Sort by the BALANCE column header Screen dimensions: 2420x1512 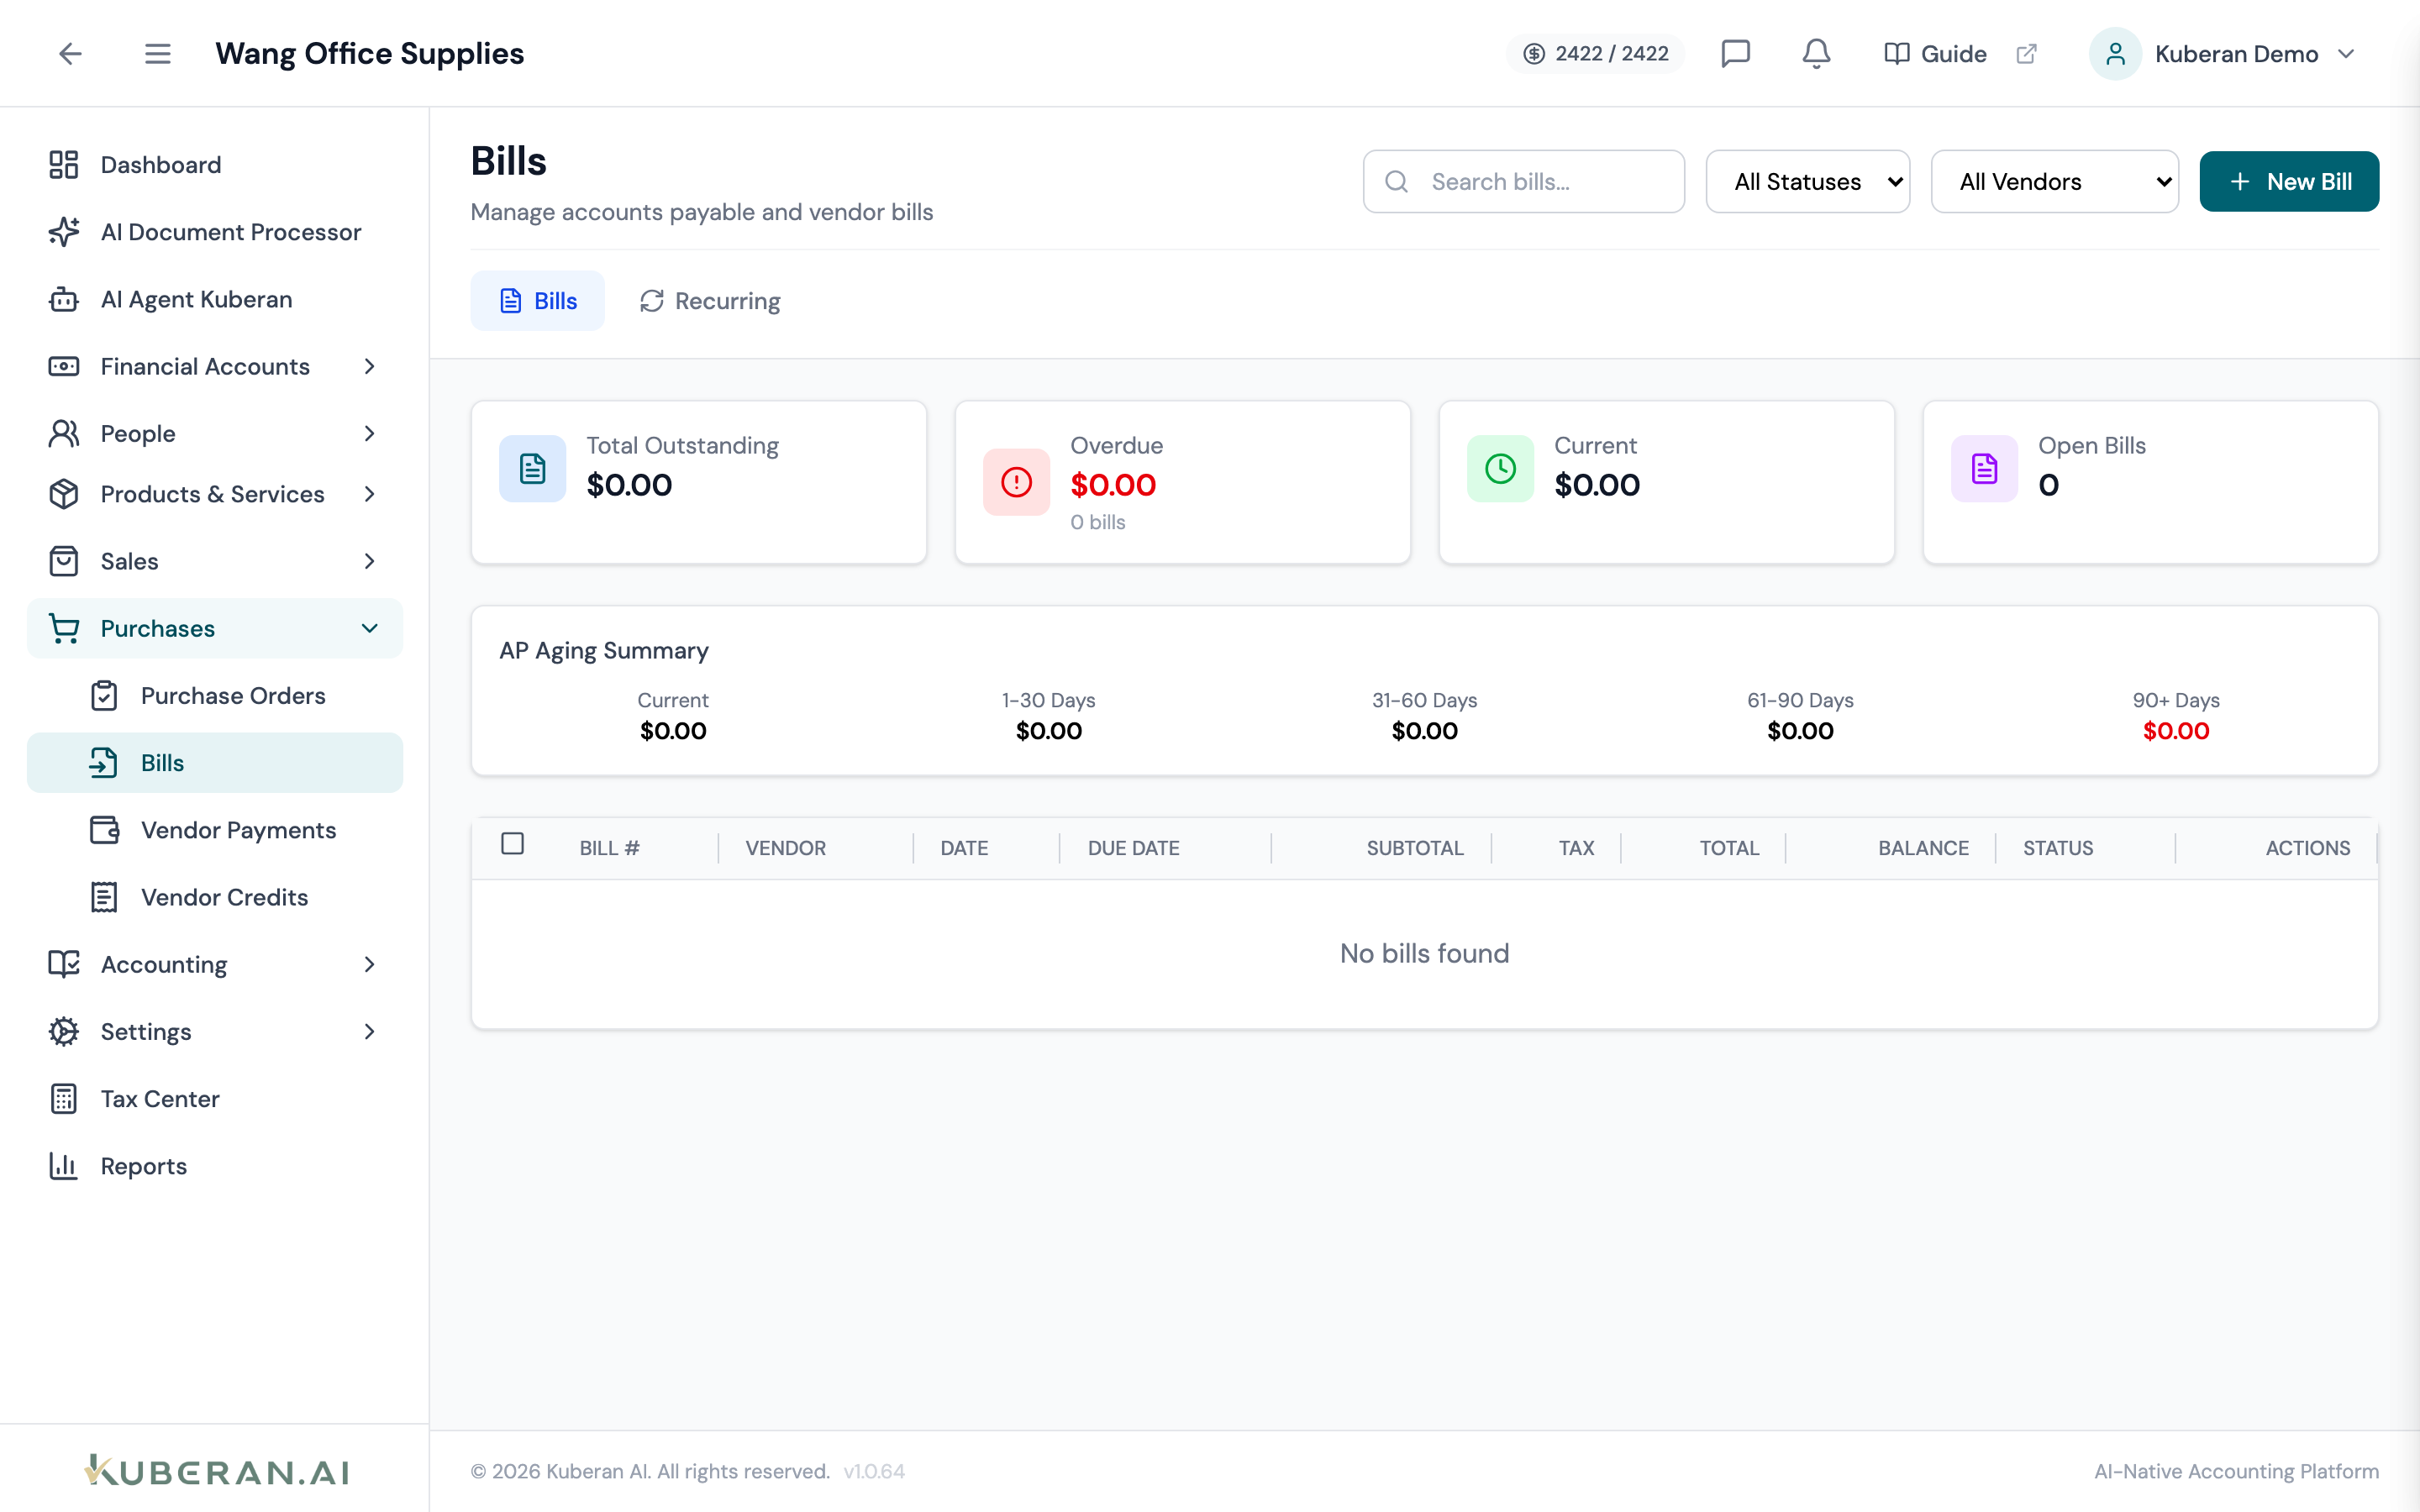pos(1923,848)
